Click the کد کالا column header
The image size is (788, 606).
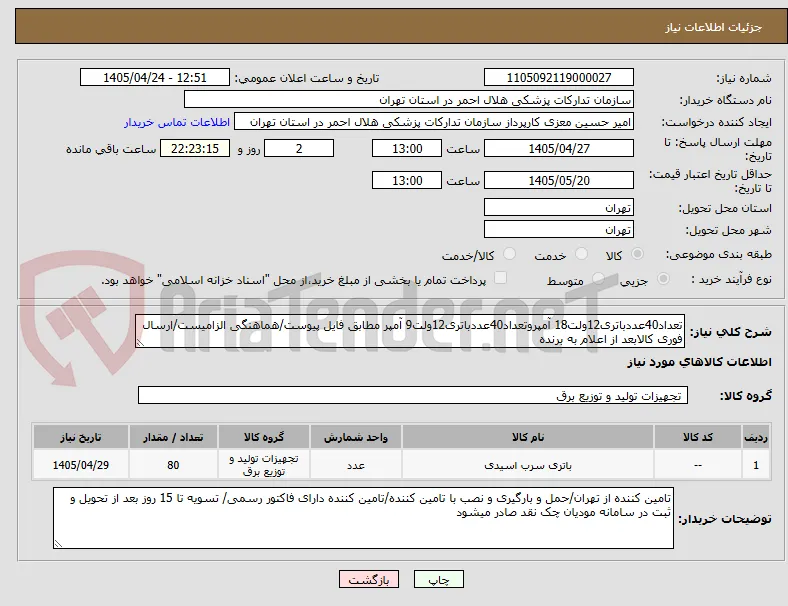(x=698, y=437)
